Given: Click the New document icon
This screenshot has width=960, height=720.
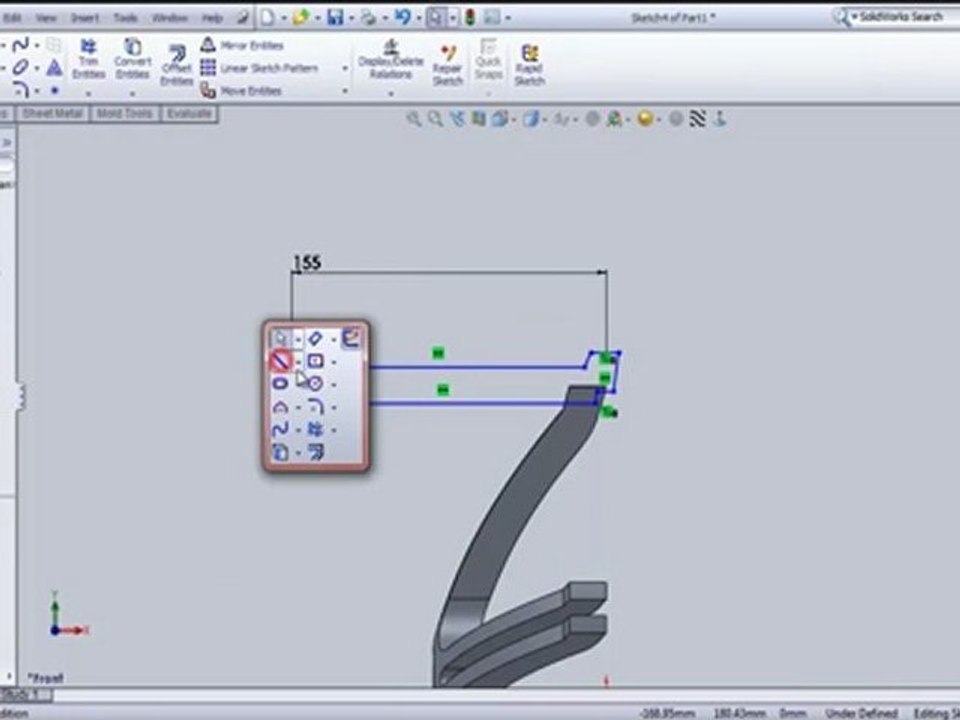Looking at the screenshot, I should pyautogui.click(x=268, y=18).
